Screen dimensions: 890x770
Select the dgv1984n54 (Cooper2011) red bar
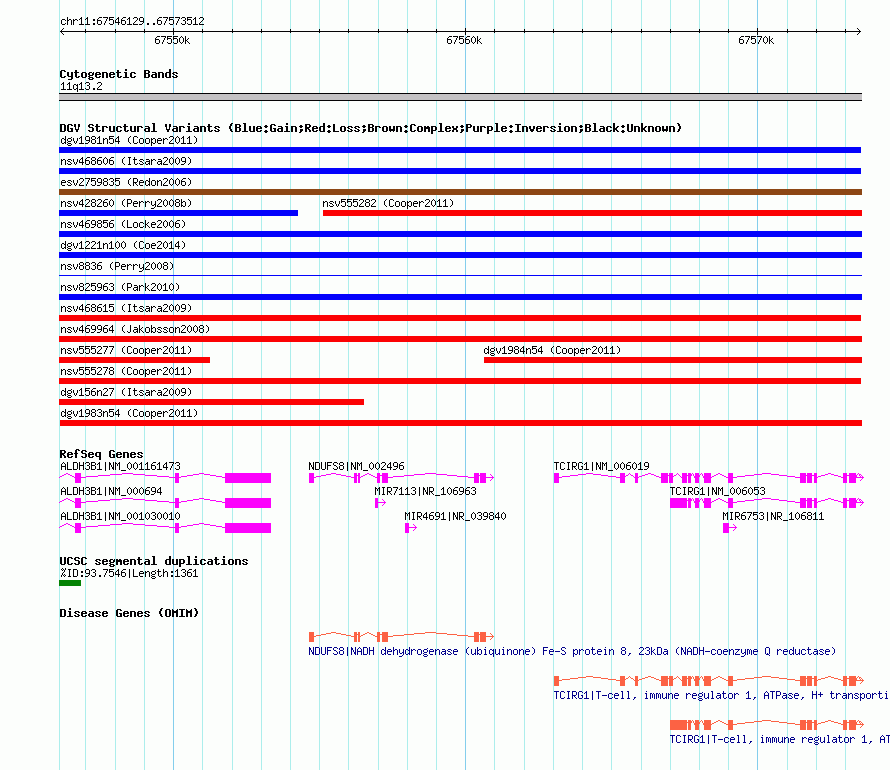[673, 360]
